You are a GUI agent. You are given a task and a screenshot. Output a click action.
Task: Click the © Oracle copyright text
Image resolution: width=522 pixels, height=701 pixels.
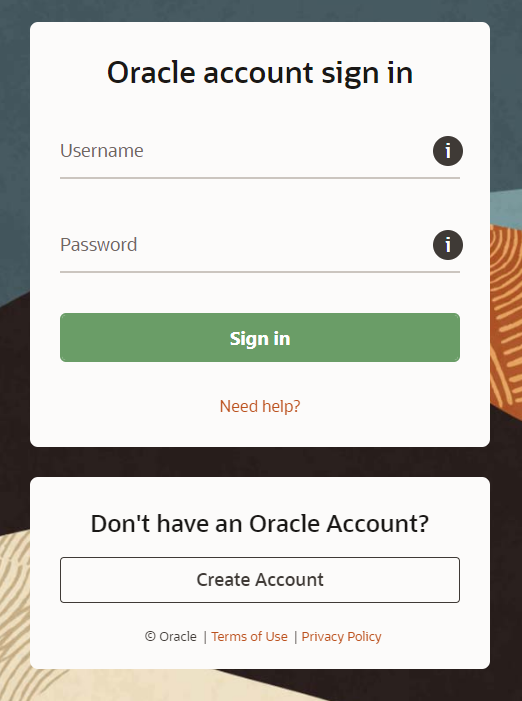(x=171, y=637)
